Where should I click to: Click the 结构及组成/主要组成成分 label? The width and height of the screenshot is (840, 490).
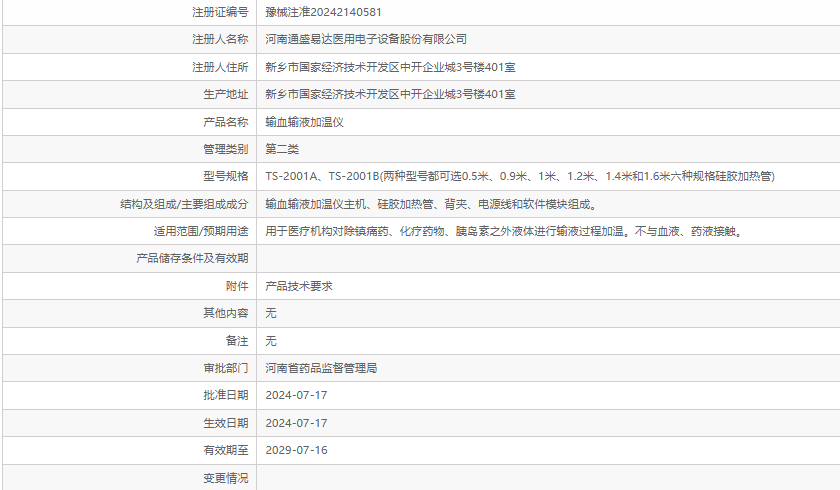click(x=183, y=204)
